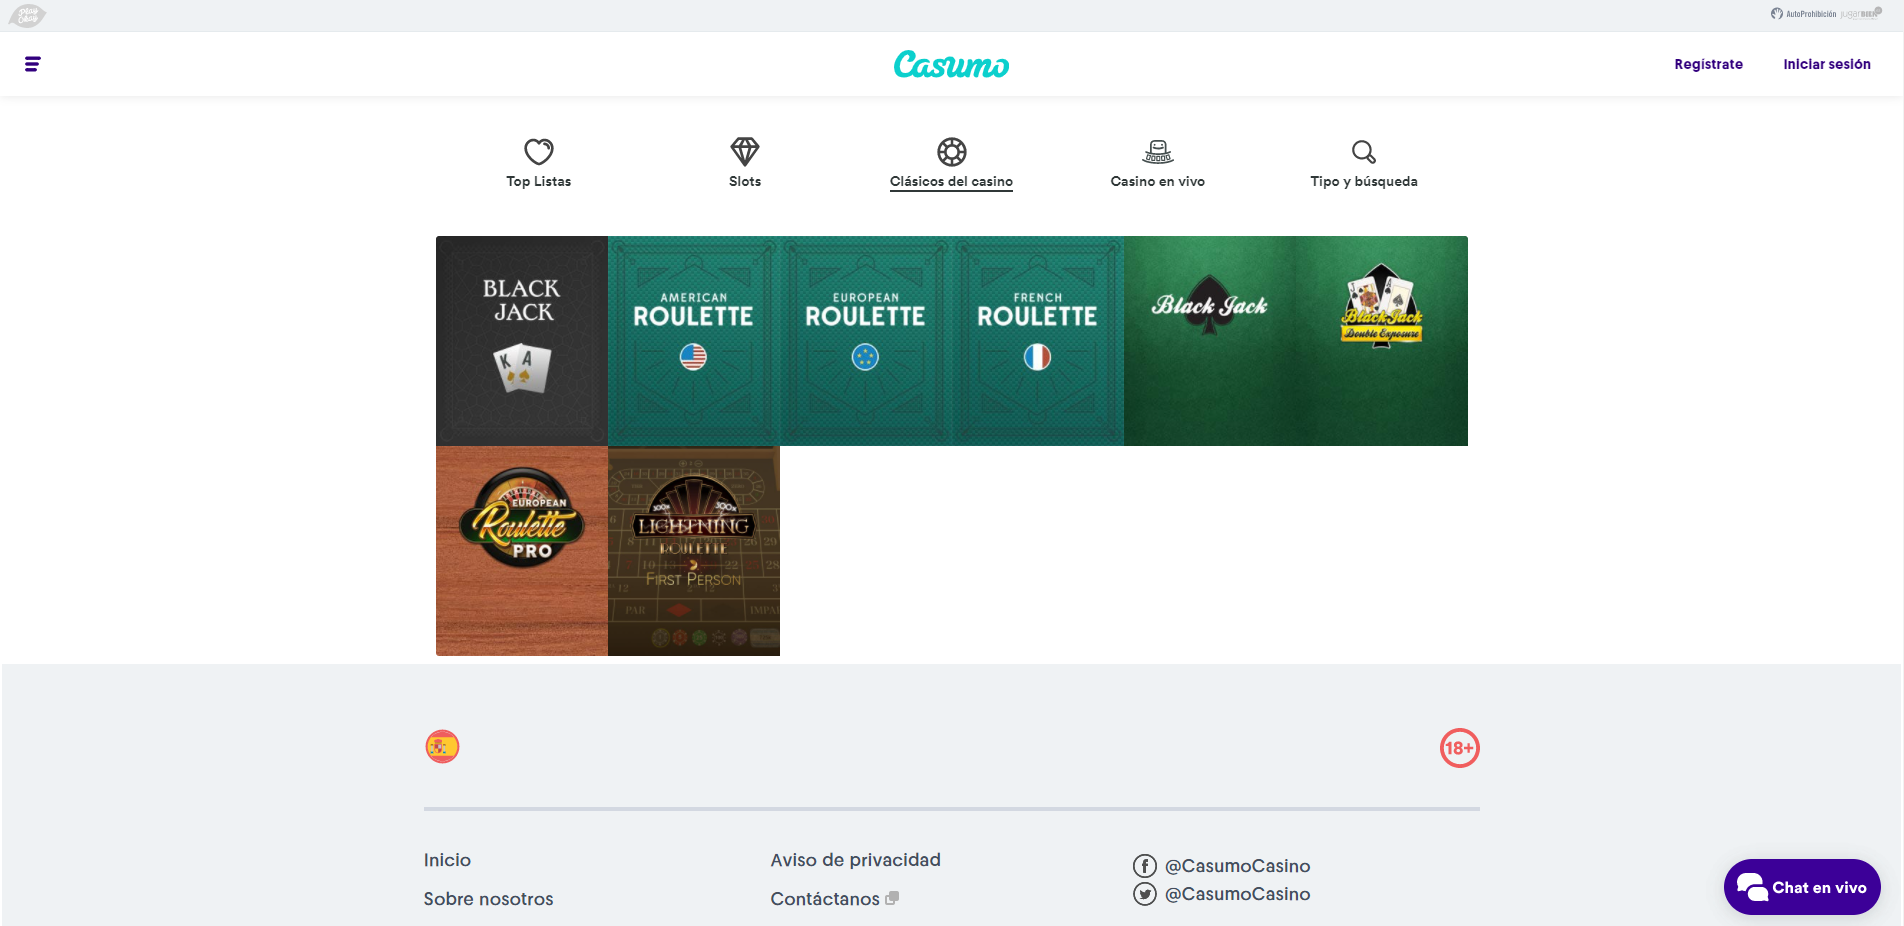This screenshot has width=1904, height=926.
Task: Click the AutoProhibición logo
Action: 1803,14
